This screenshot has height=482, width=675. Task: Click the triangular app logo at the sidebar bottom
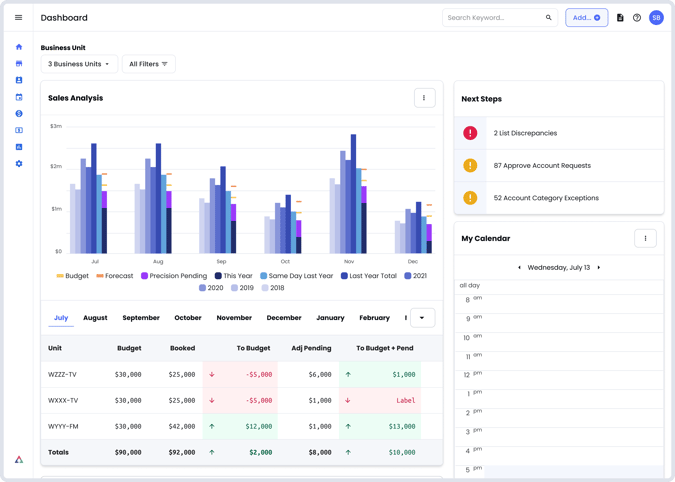19,460
